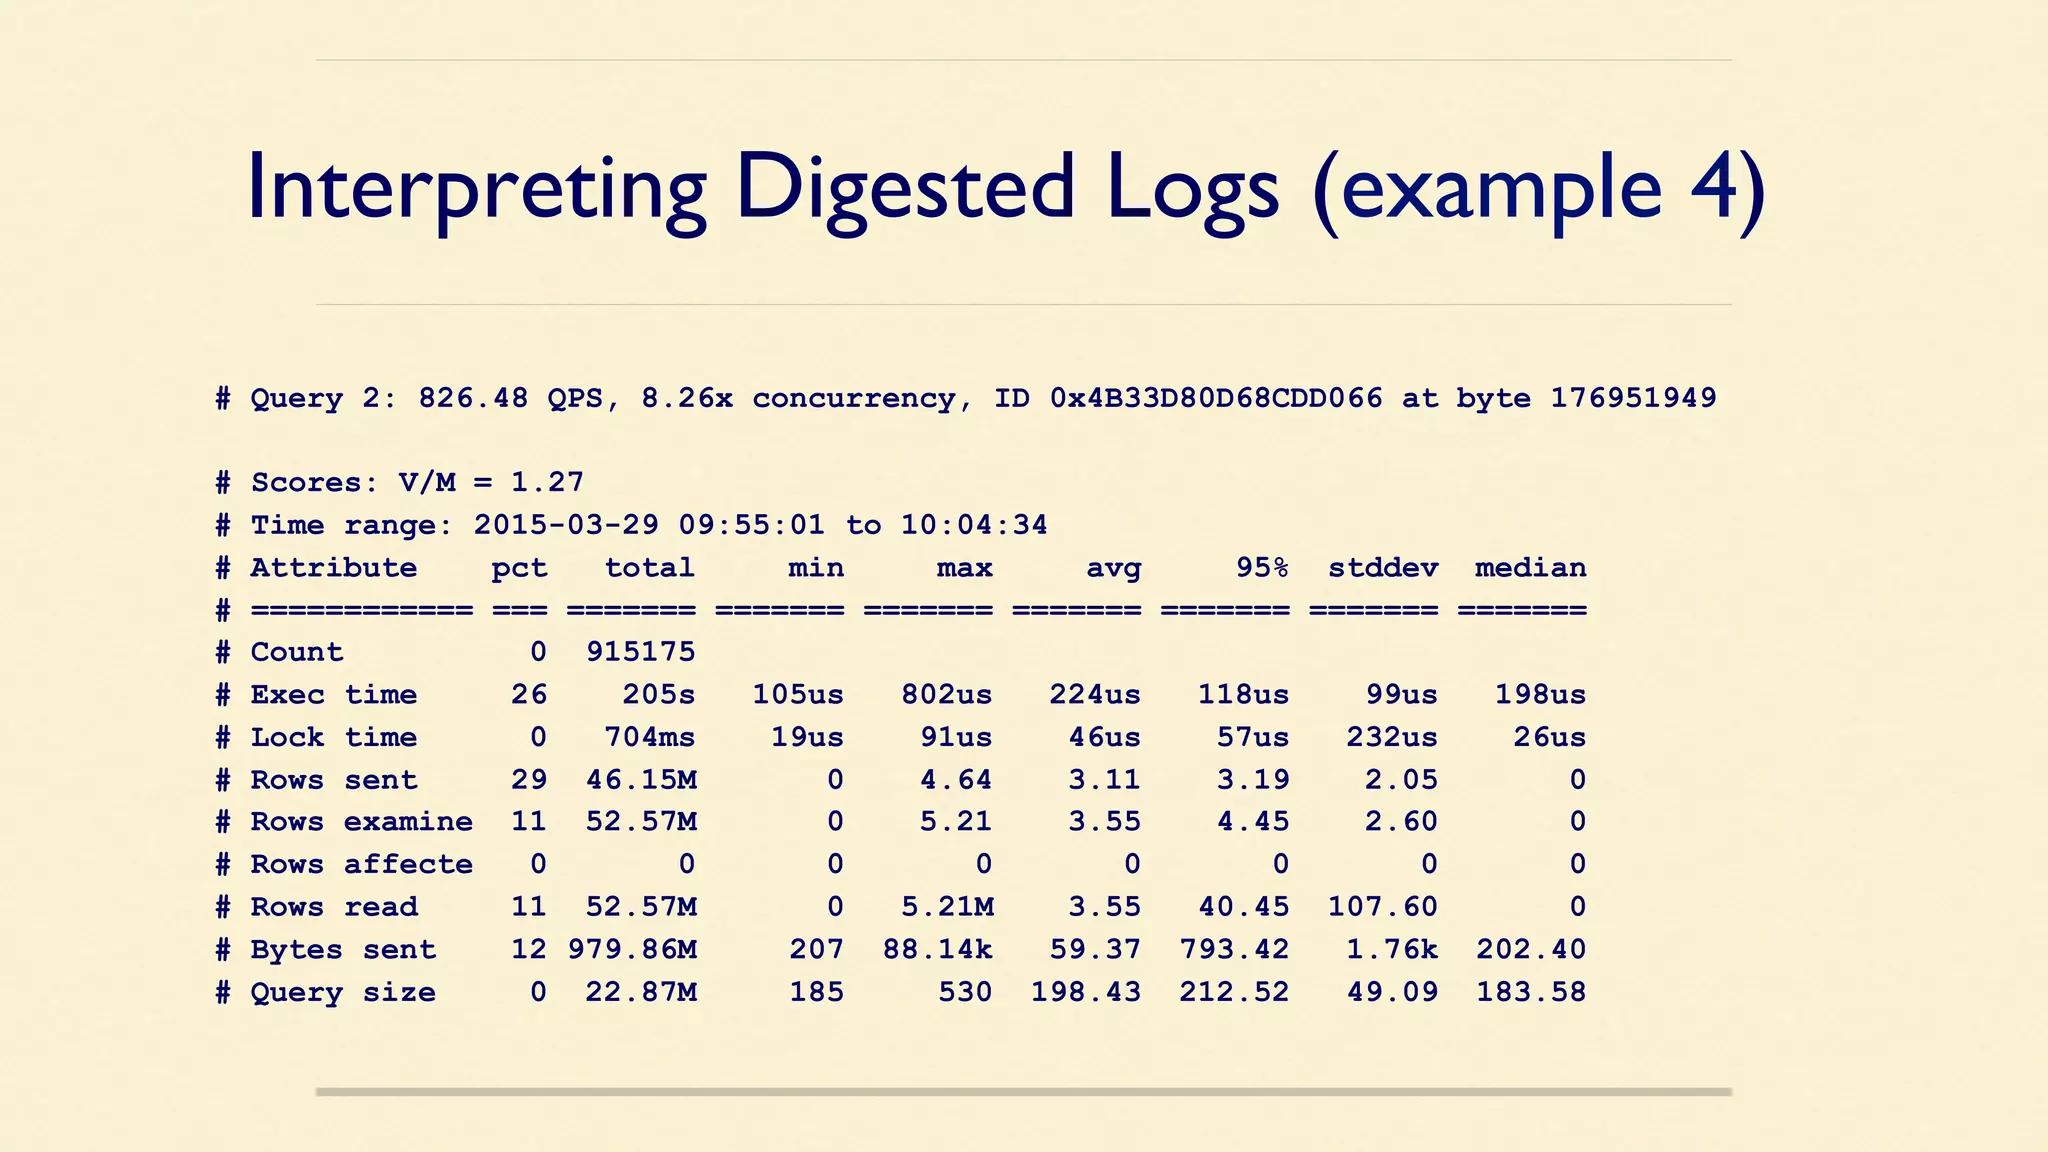
Task: Click the 'Rows examine' row label
Action: [x=361, y=822]
